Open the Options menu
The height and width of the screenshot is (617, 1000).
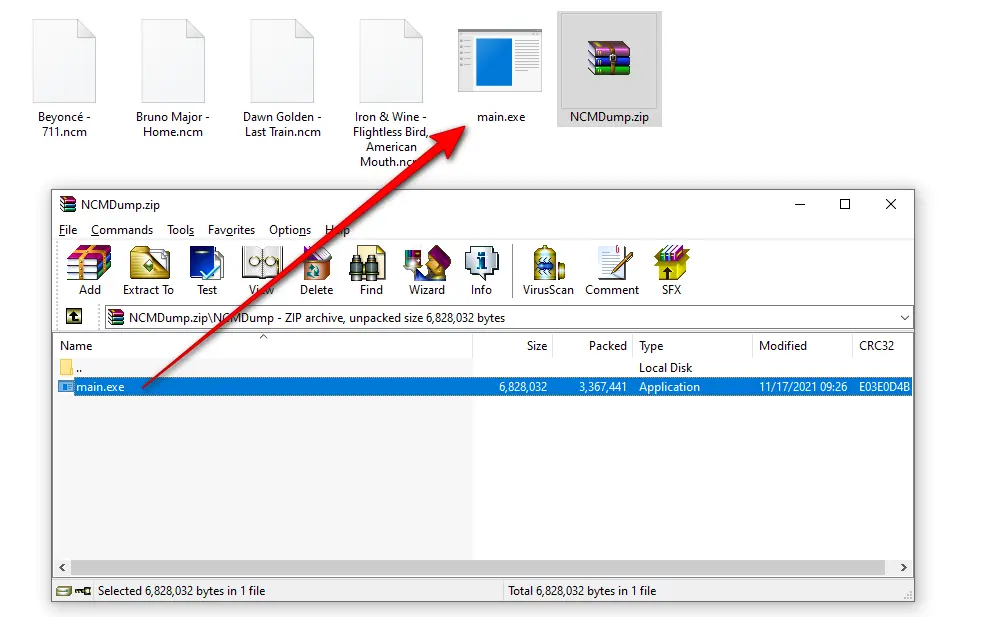point(290,230)
